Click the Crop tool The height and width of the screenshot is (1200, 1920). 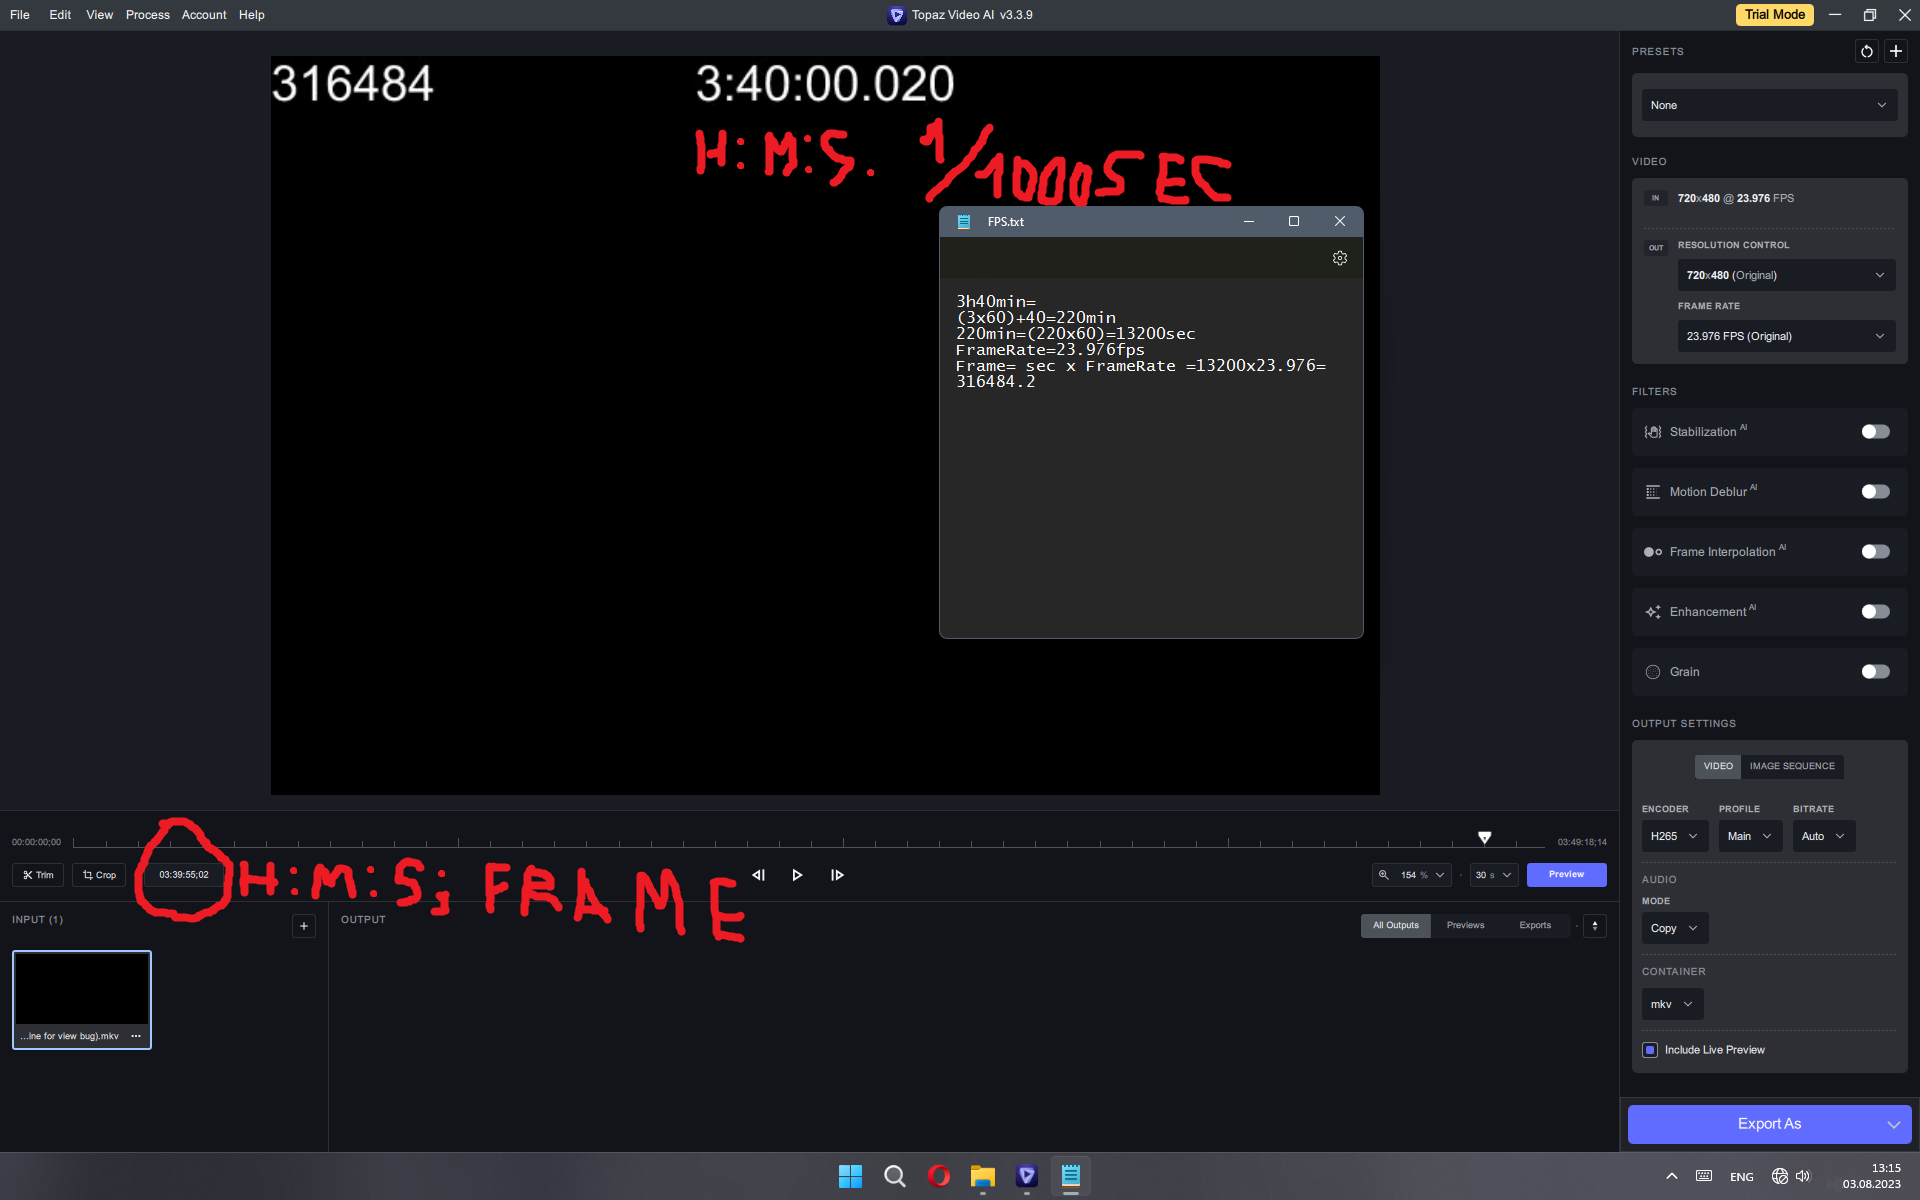coord(99,875)
